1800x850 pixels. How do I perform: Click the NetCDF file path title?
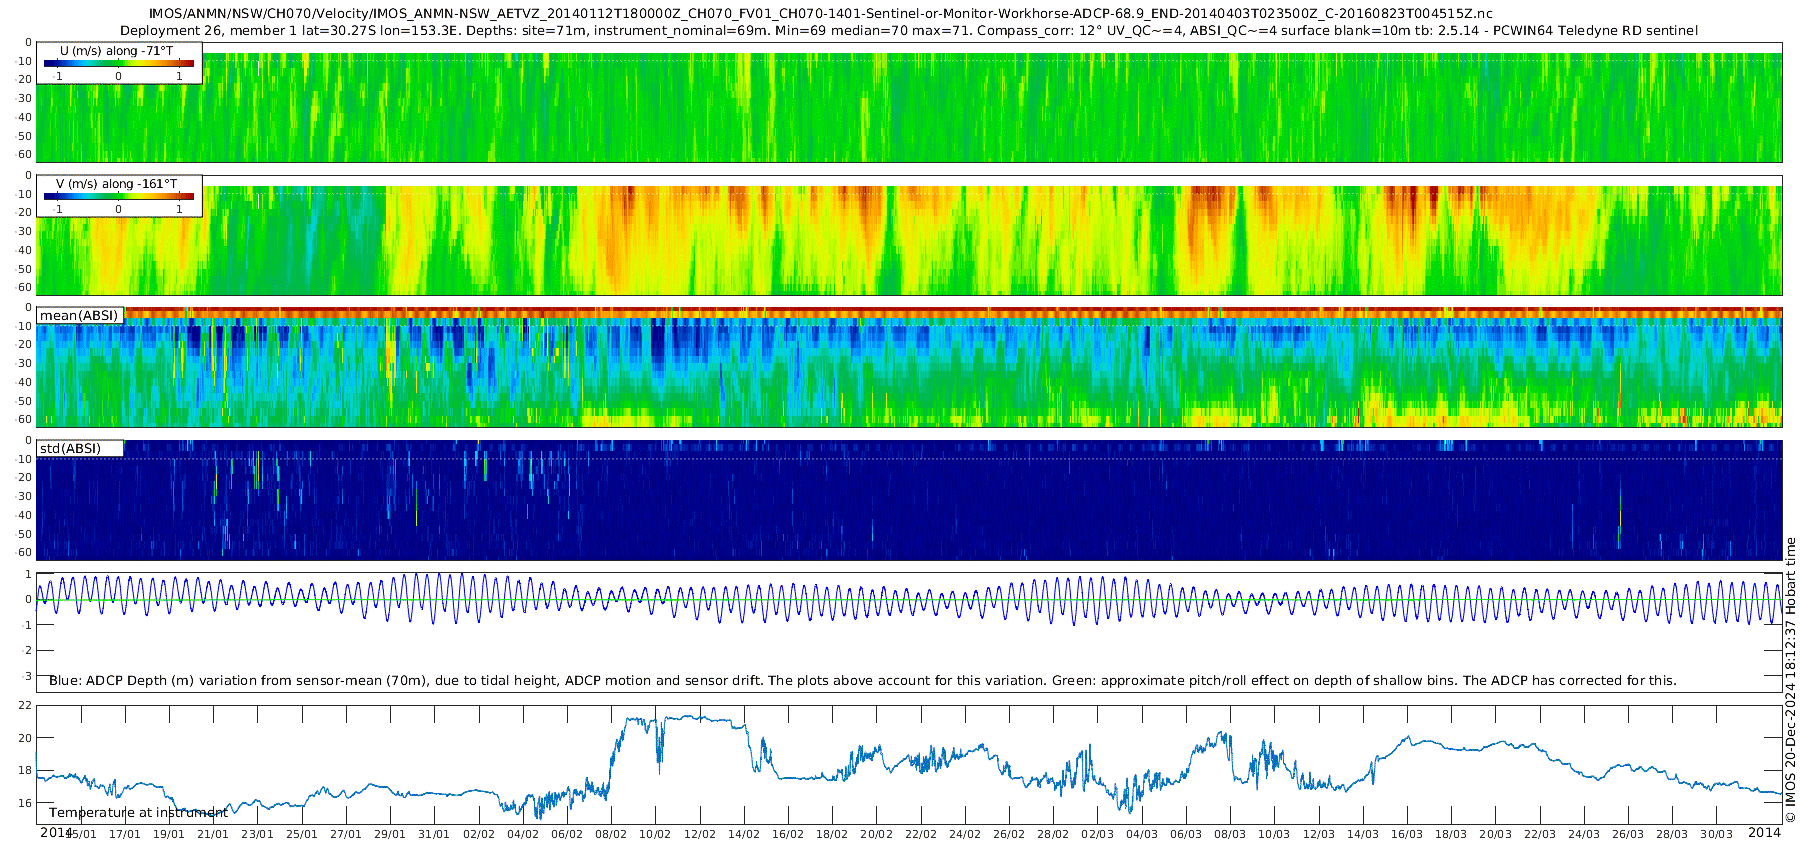coord(820,14)
